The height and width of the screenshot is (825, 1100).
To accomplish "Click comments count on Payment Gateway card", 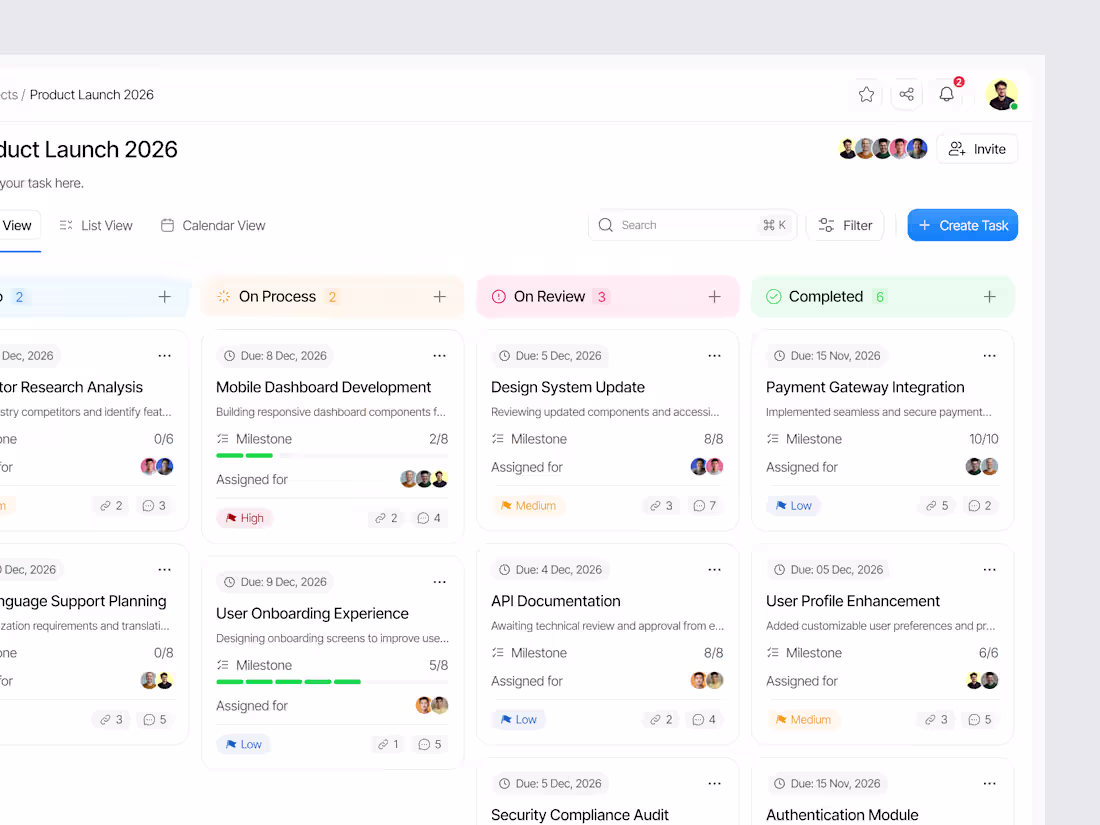I will pyautogui.click(x=979, y=505).
